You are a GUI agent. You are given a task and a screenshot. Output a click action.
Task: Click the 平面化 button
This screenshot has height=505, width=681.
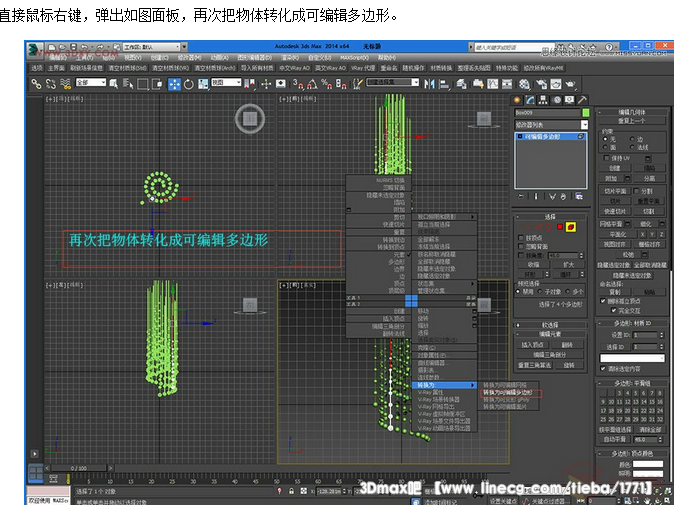click(x=618, y=234)
